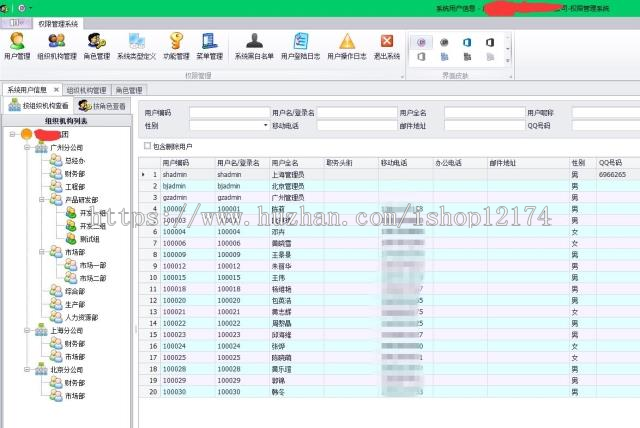The image size is (640, 428).
Task: Select 生产部 in the tree
Action: (75, 304)
